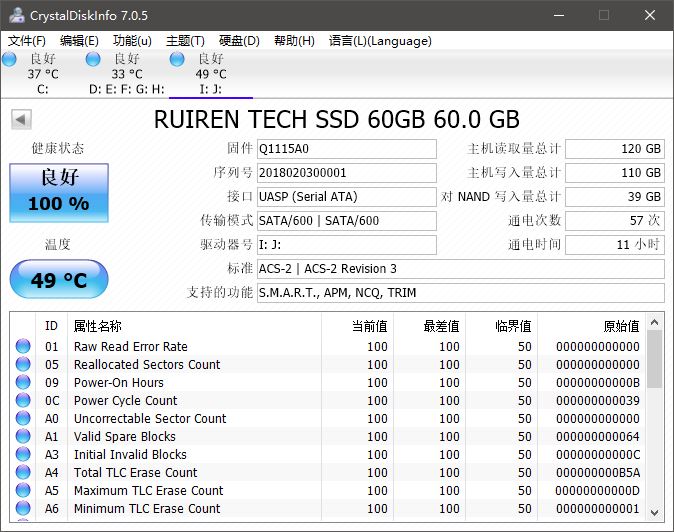This screenshot has height=532, width=674.
Task: Click the NAND writes value 39 GB
Action: (615, 197)
